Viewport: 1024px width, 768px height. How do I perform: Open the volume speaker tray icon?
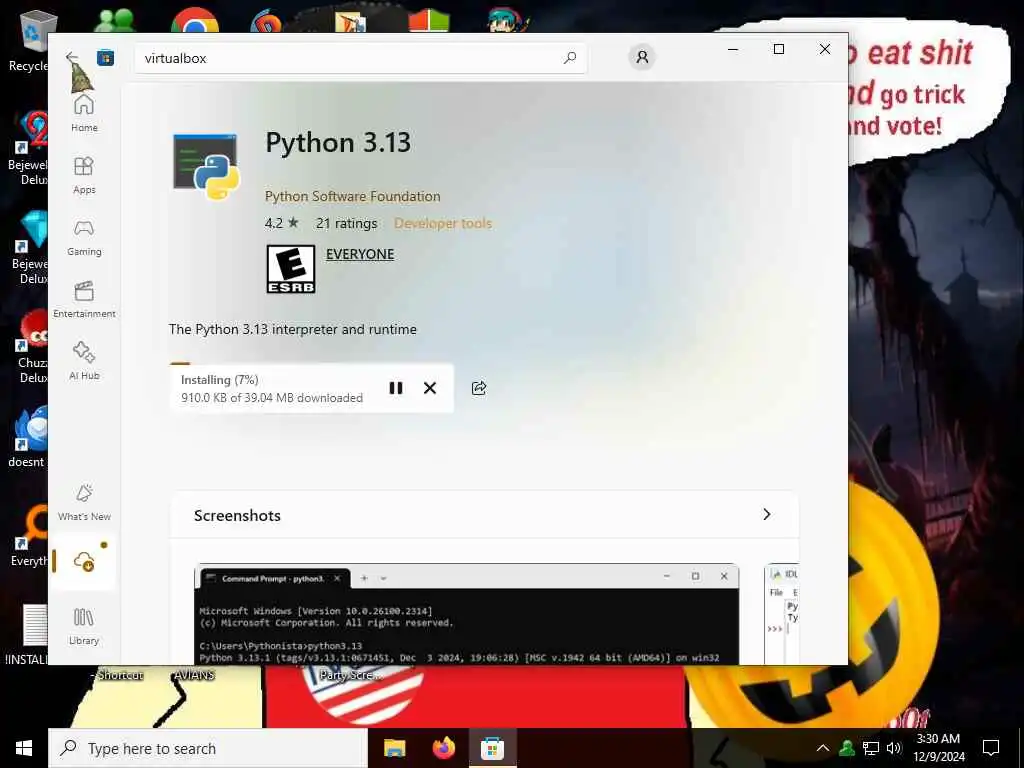[x=894, y=748]
